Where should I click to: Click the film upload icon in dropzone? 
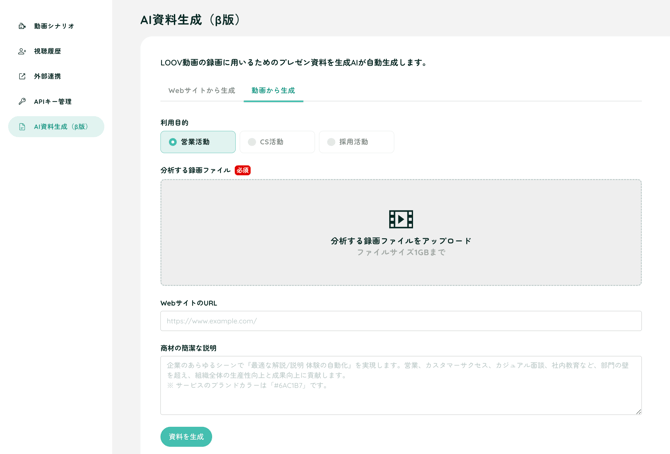tap(401, 219)
